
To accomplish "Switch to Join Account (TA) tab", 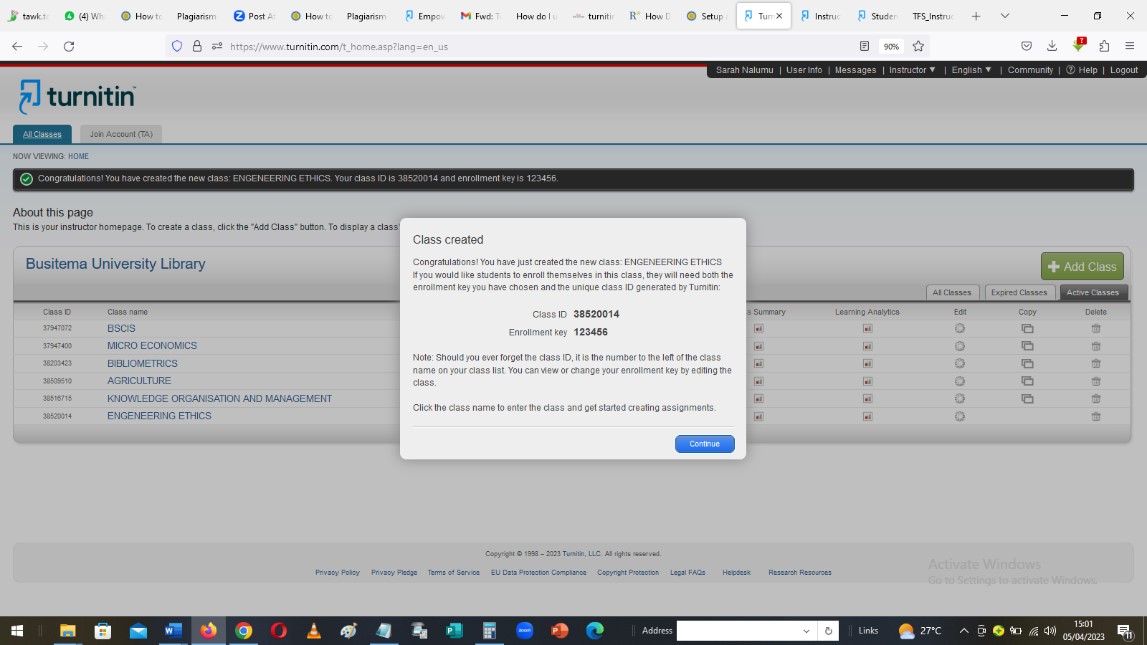I will pos(121,134).
